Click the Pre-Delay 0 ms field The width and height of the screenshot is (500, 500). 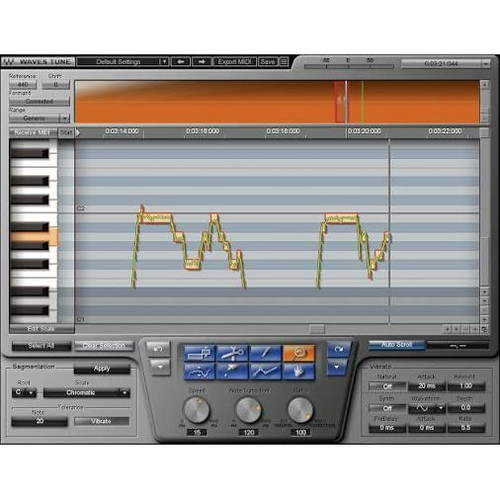pos(387,428)
